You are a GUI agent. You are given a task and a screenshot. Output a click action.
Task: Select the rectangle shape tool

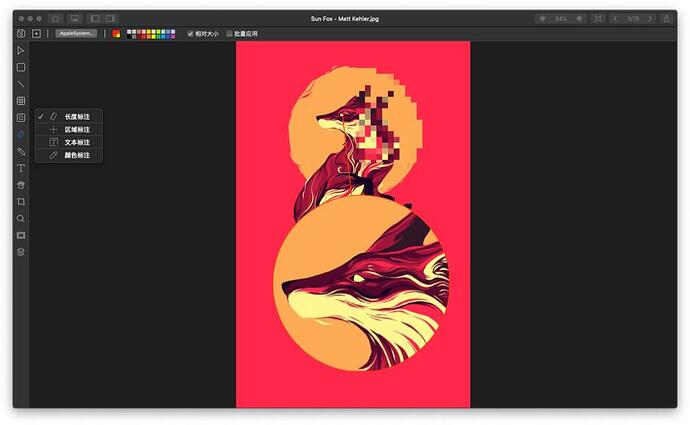[21, 67]
